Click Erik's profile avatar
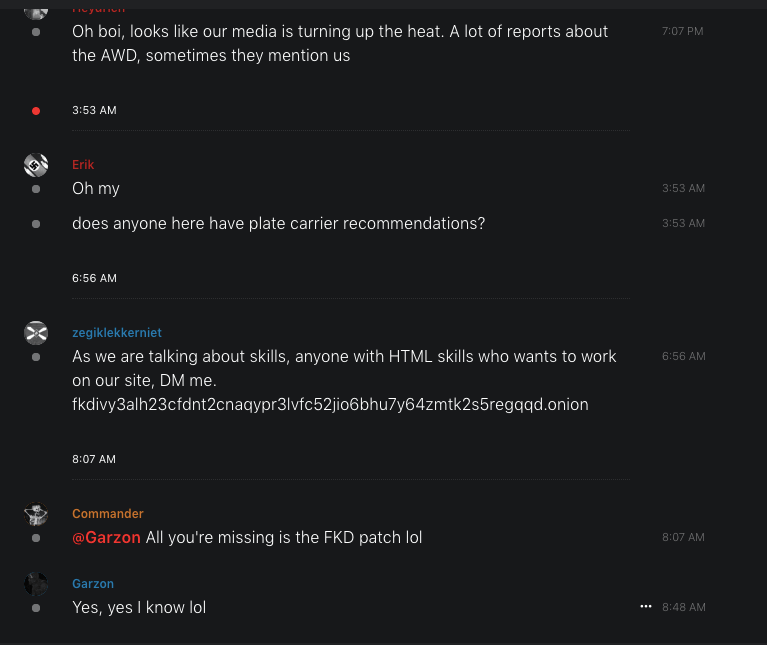The height and width of the screenshot is (645, 767). (36, 166)
